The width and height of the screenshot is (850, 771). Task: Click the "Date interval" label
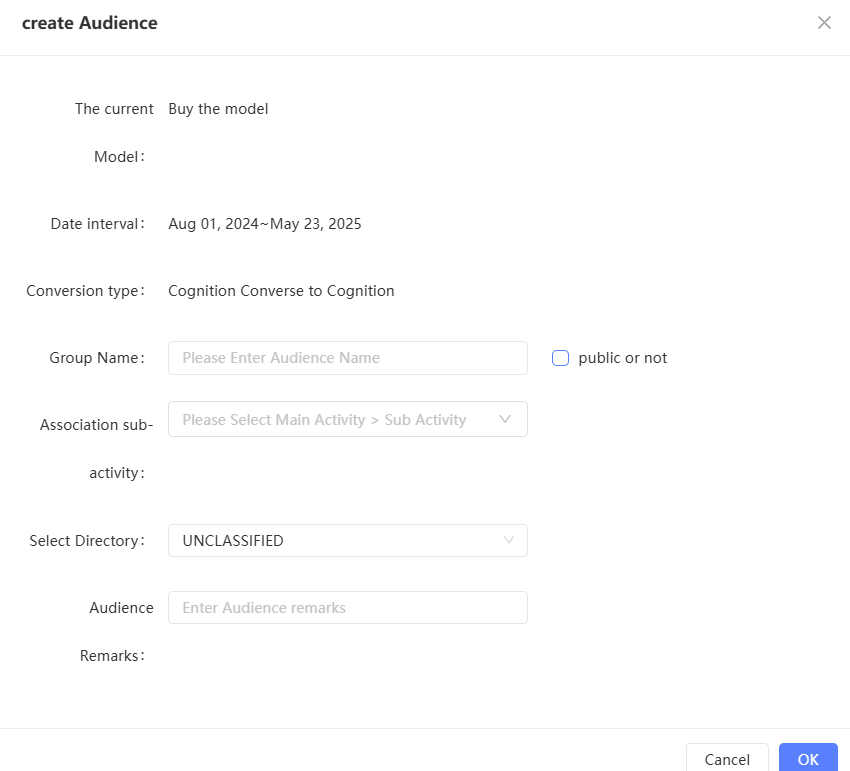pos(97,224)
